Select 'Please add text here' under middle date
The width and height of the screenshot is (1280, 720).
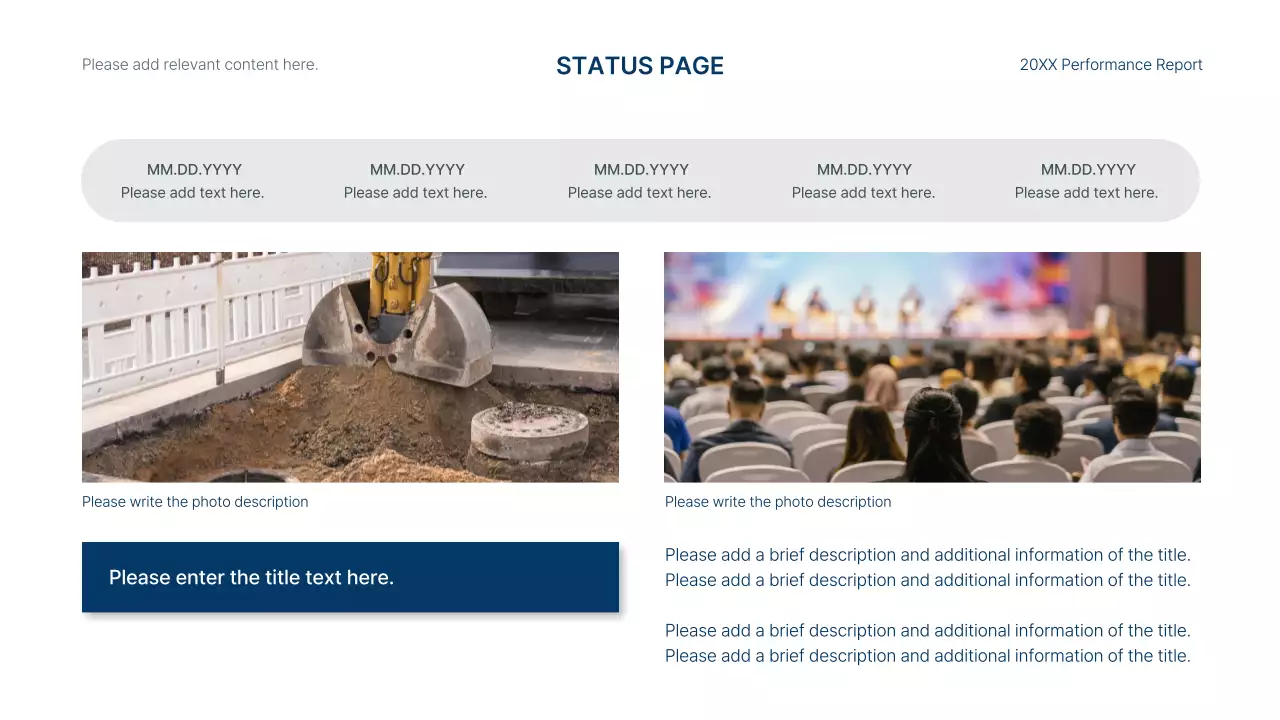(x=639, y=193)
